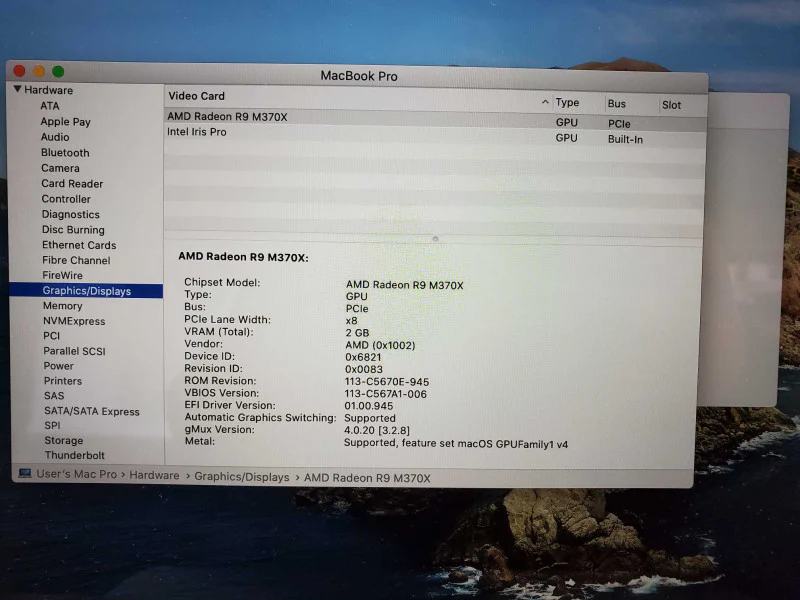Select Intel Iris Pro row
800x600 pixels.
(435, 134)
